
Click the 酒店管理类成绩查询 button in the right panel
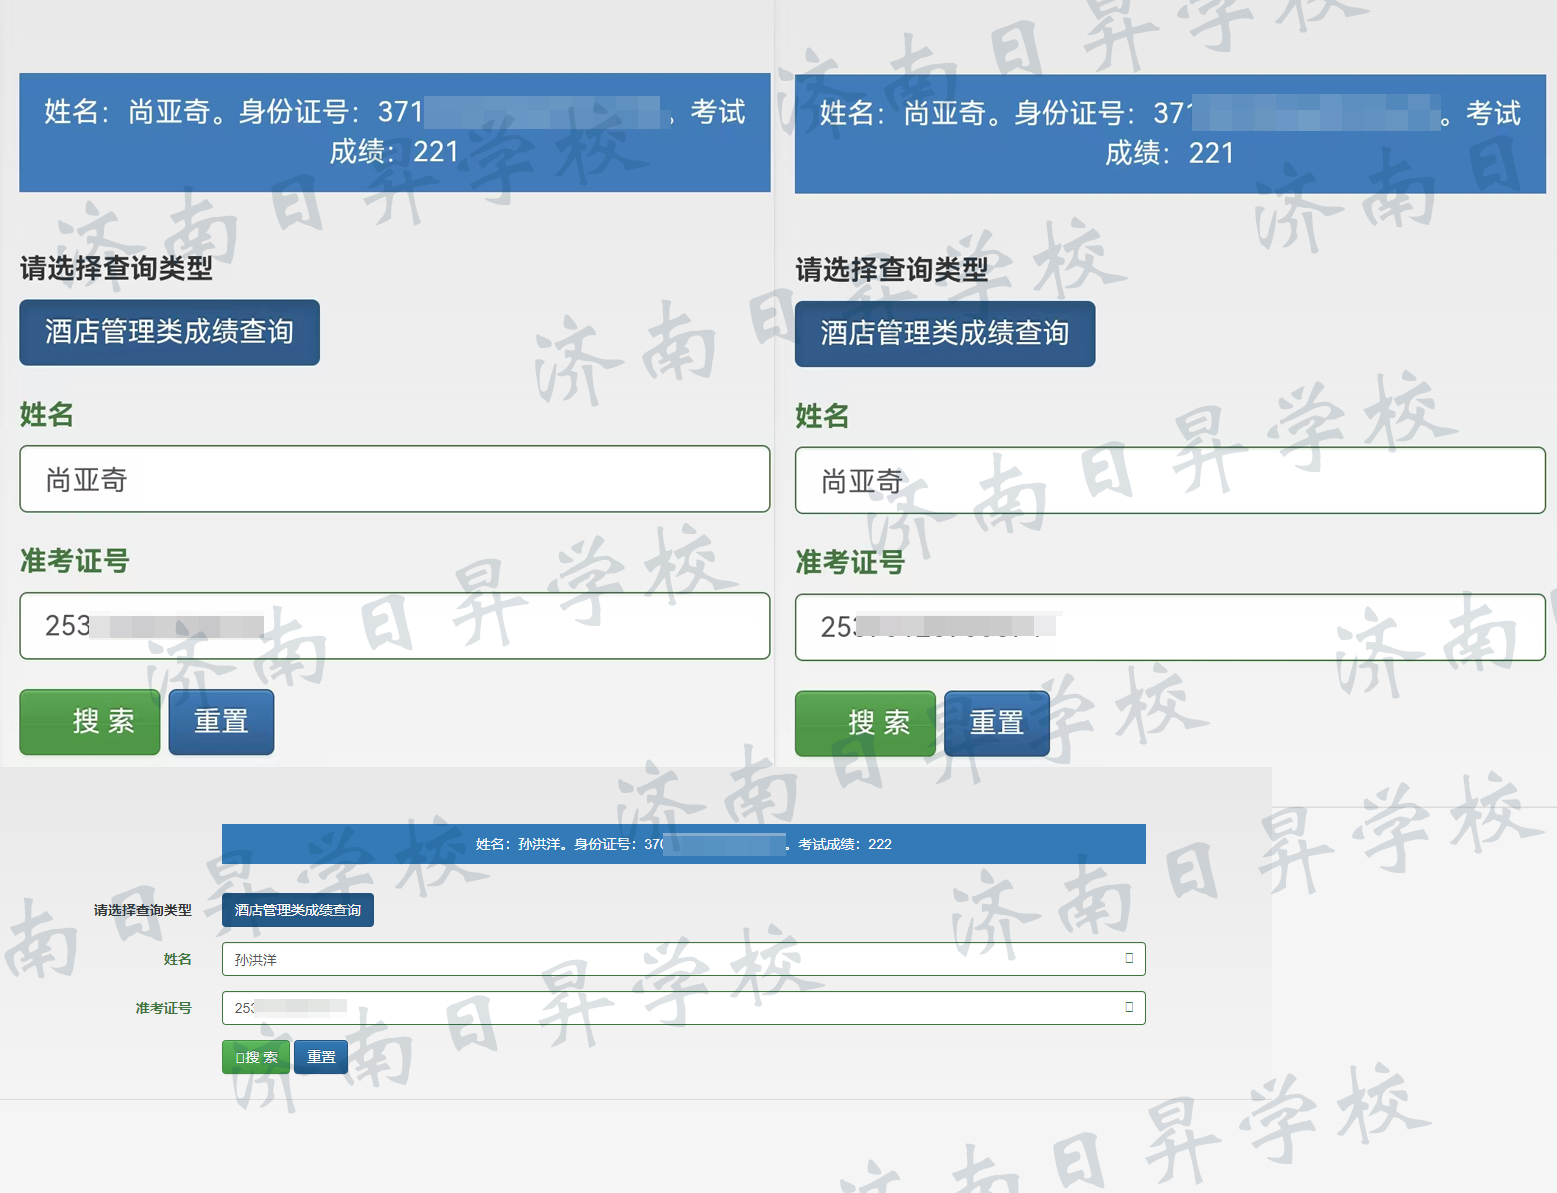(945, 334)
